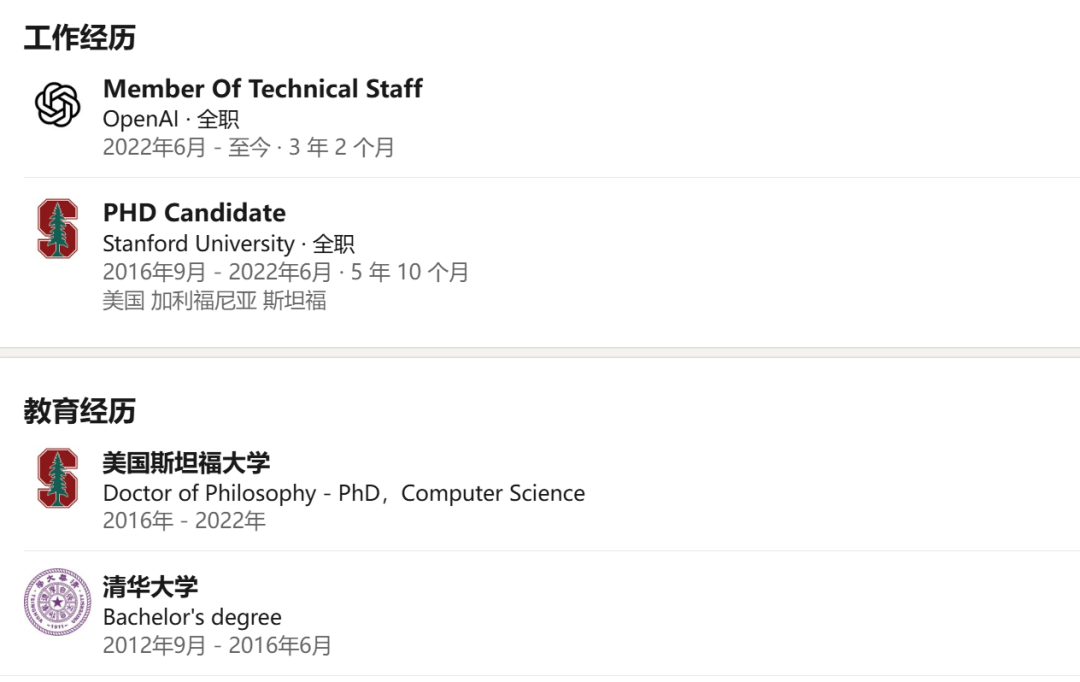The width and height of the screenshot is (1080, 682).
Task: Click the location 美国 加利福尼亚 斯坦福
Action: click(214, 301)
